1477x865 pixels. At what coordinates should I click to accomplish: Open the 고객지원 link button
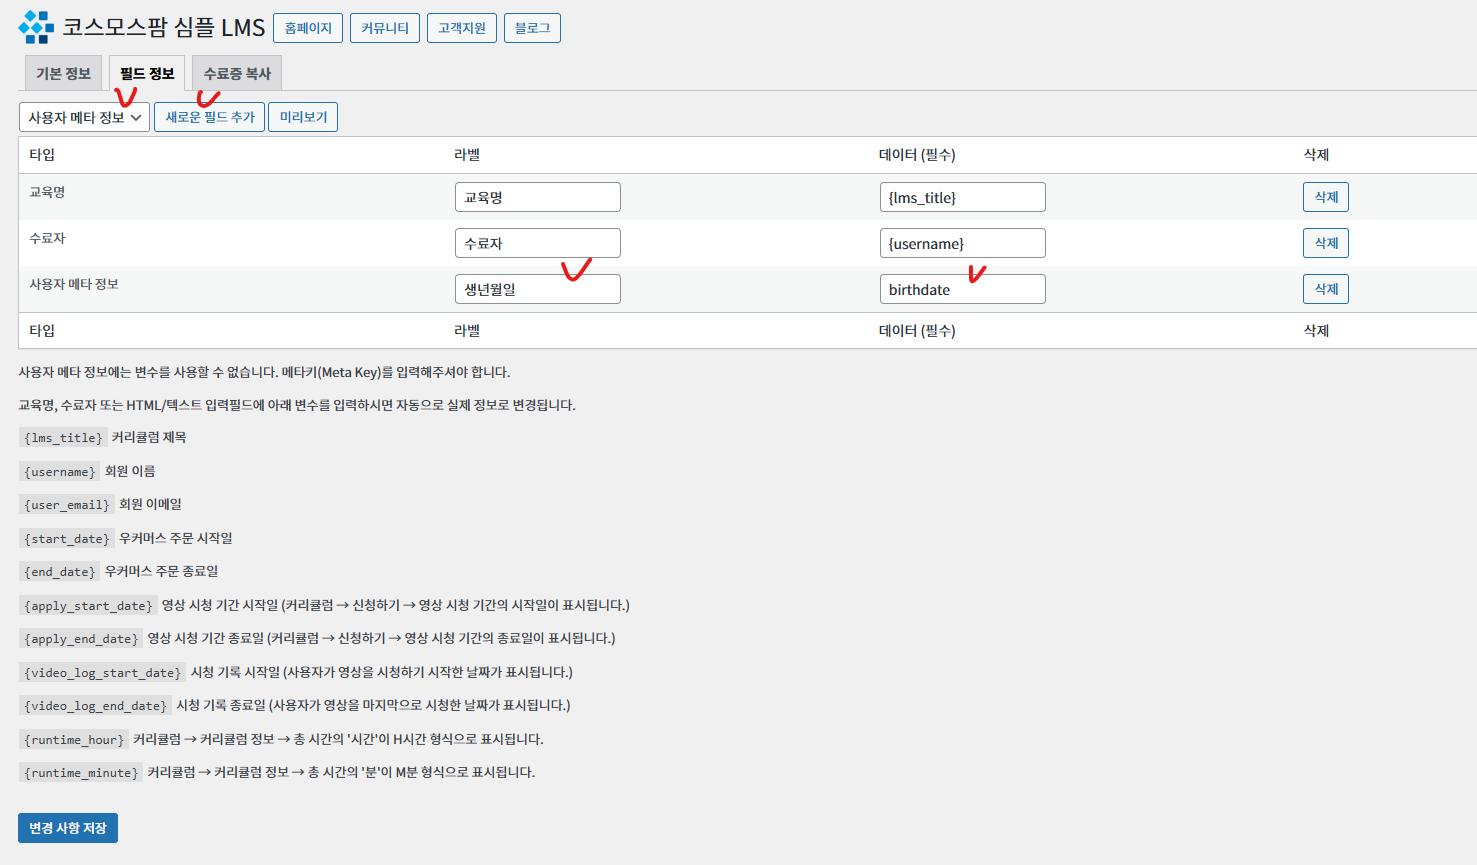pyautogui.click(x=462, y=28)
